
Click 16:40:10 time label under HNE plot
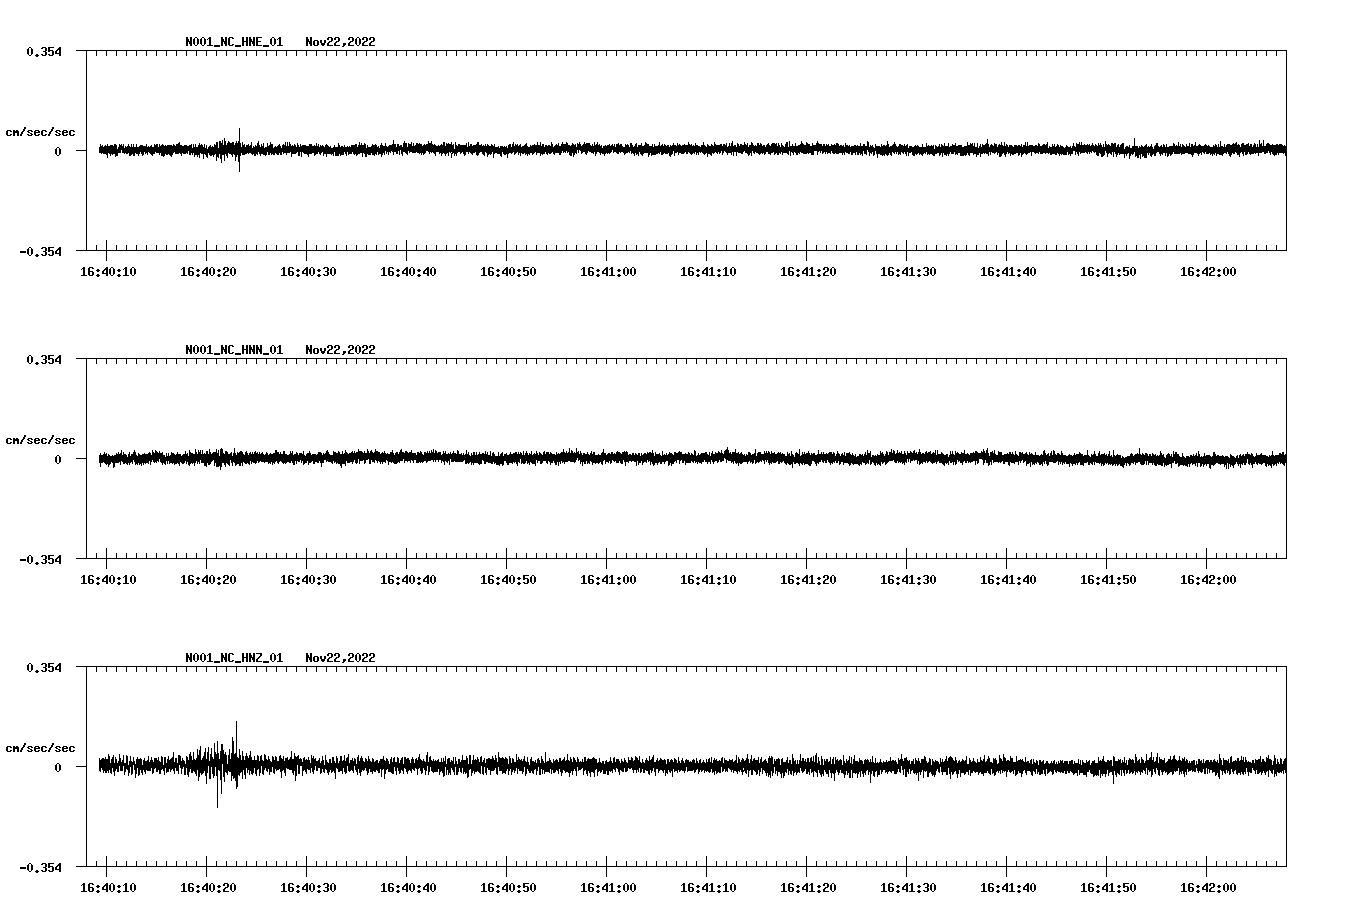(x=108, y=272)
